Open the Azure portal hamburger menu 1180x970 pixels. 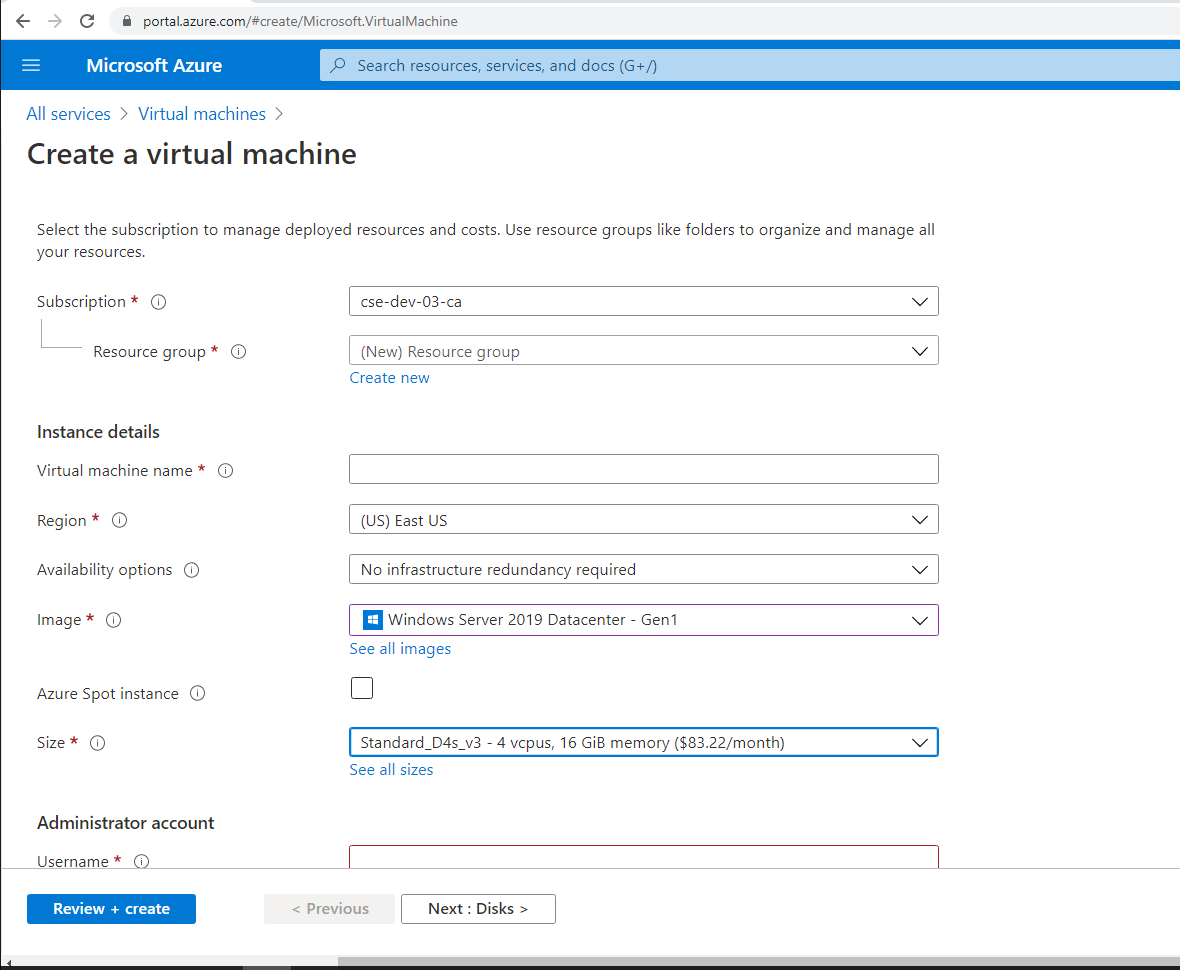click(x=31, y=65)
